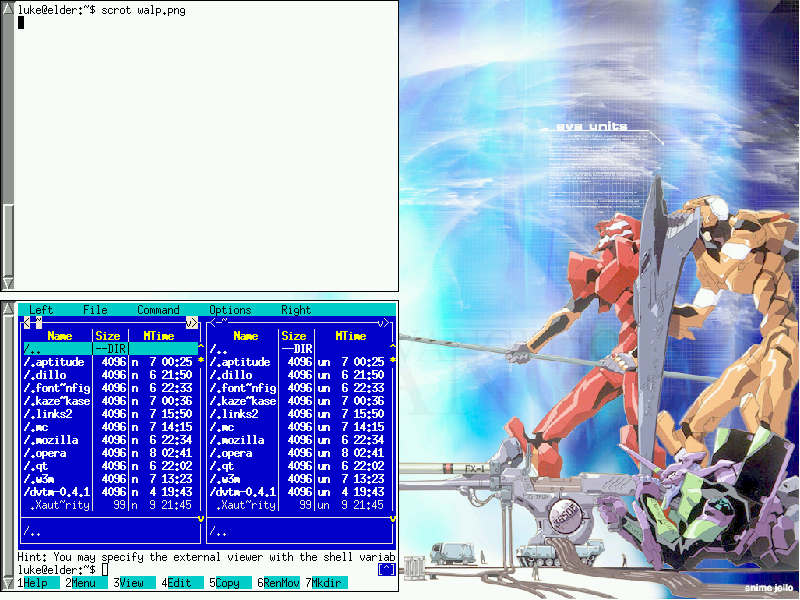Screen dimensions: 800x600
Task: Sort the left panel by the Size column
Action: 108,336
